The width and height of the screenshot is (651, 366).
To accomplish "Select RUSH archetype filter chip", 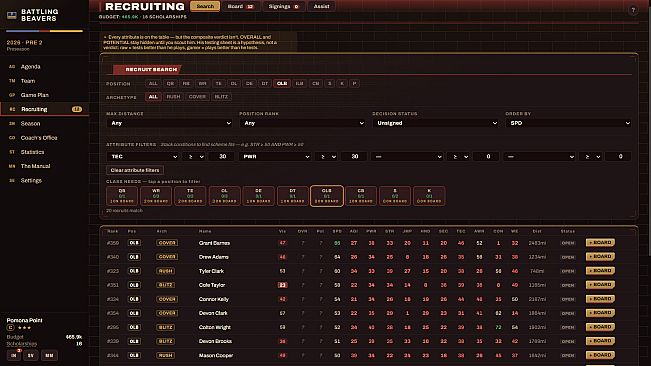I will [173, 97].
